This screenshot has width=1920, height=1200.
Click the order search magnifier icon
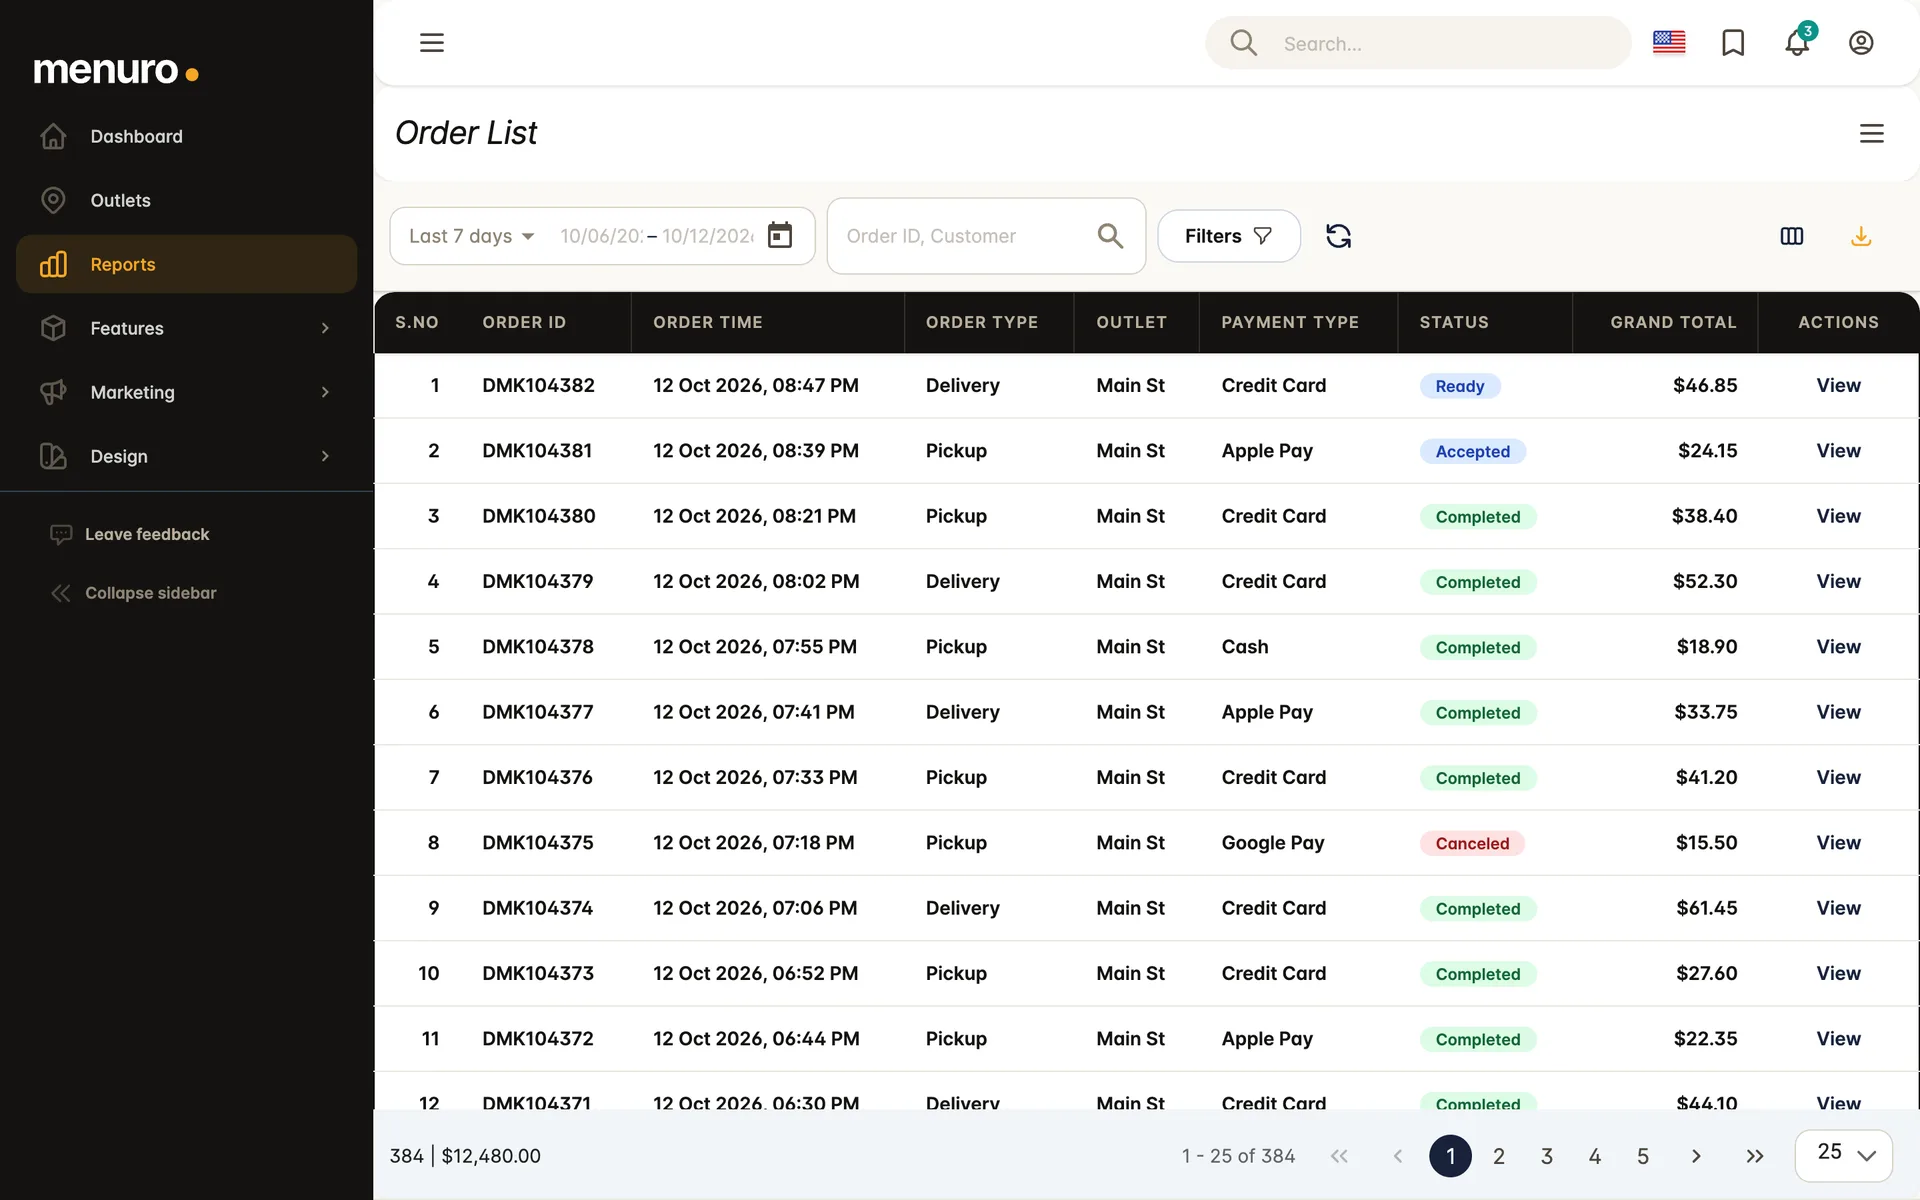click(1110, 236)
